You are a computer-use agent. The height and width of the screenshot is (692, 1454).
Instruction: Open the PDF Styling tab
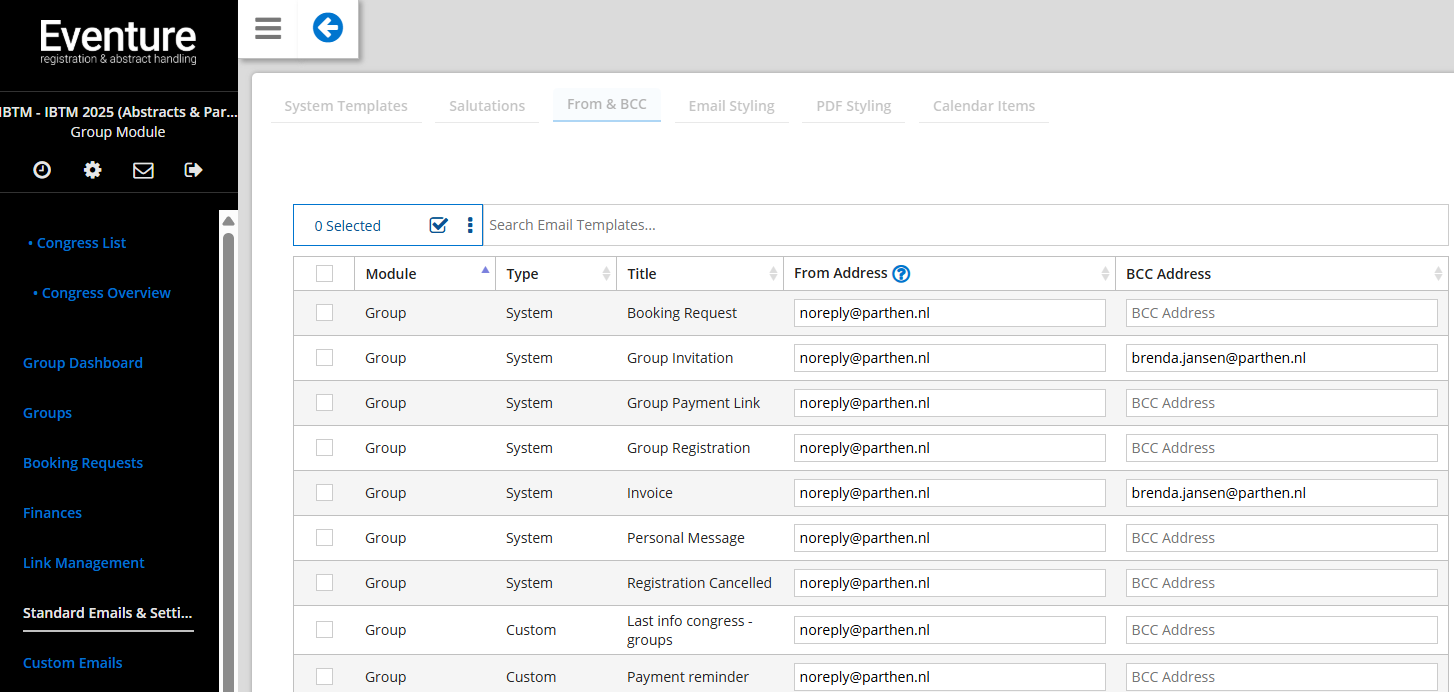point(854,106)
